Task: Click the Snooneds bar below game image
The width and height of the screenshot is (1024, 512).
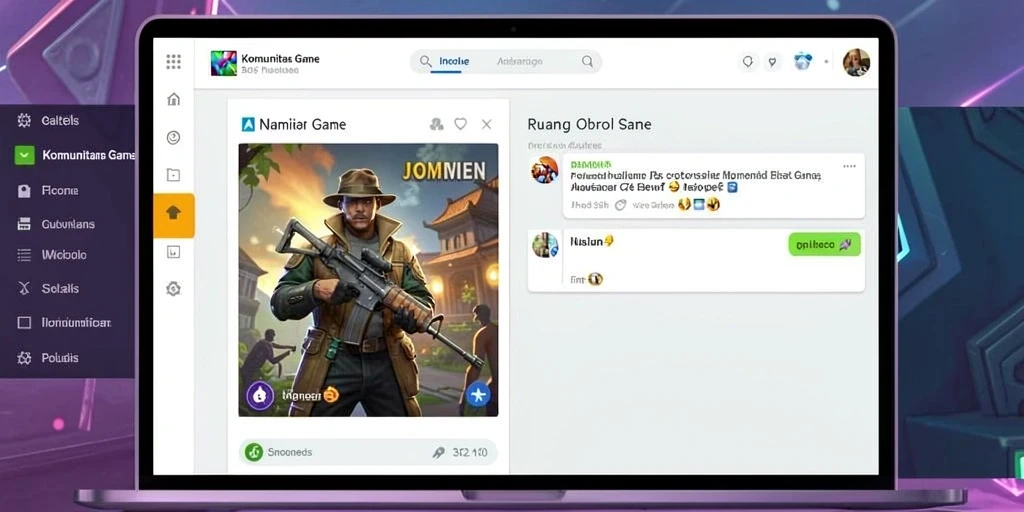Action: pos(368,452)
